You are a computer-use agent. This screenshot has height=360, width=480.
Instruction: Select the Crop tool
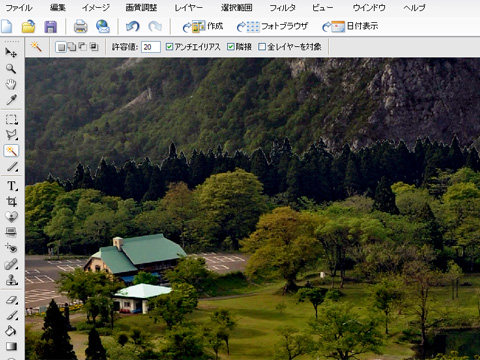click(x=11, y=201)
